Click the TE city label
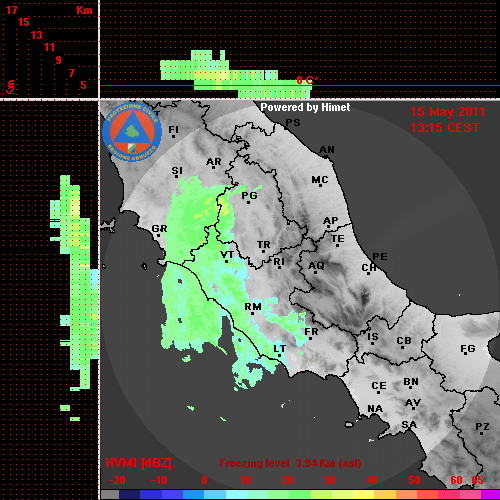The image size is (500, 500). (x=338, y=239)
